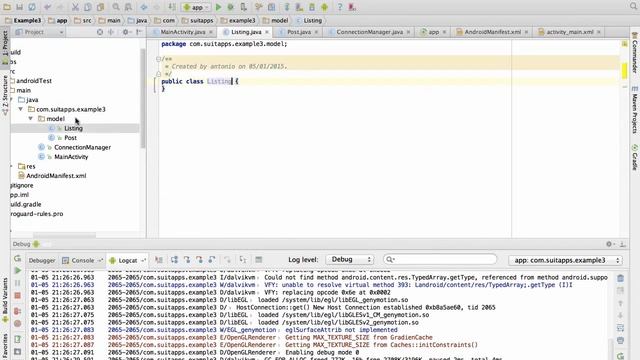
Task: Click the Example3 breadcrumb
Action: pos(23,20)
